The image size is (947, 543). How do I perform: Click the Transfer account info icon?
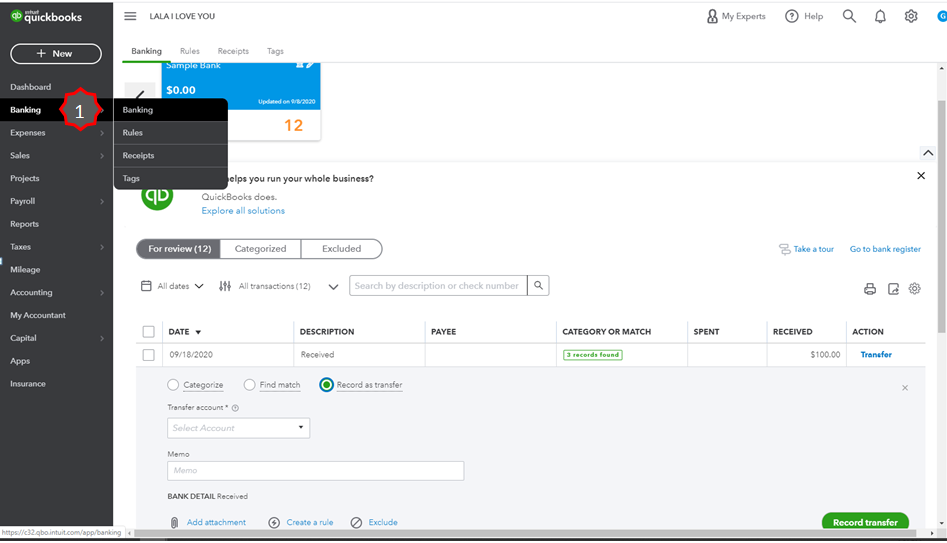point(235,408)
